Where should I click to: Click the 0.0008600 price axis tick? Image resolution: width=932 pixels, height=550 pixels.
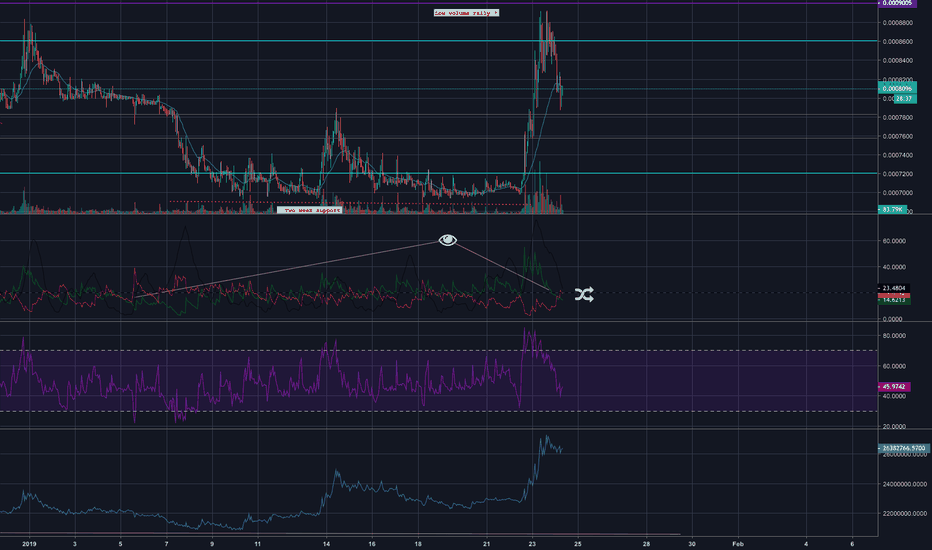[898, 42]
